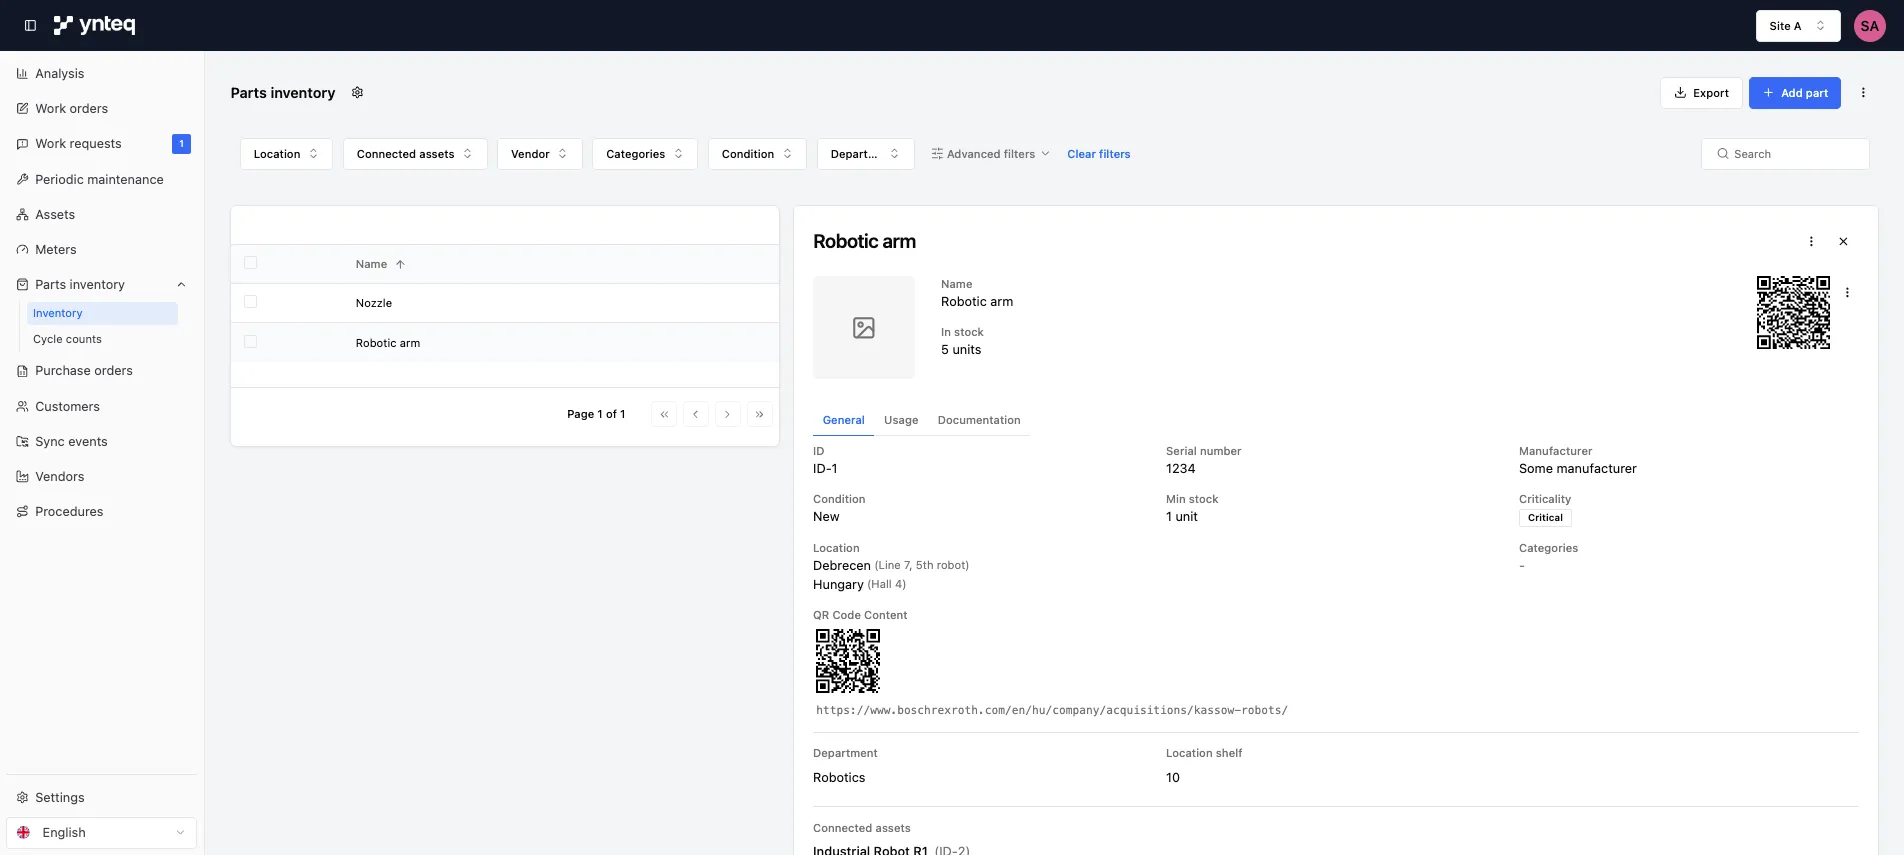Open the SA user avatar menu

coord(1869,26)
